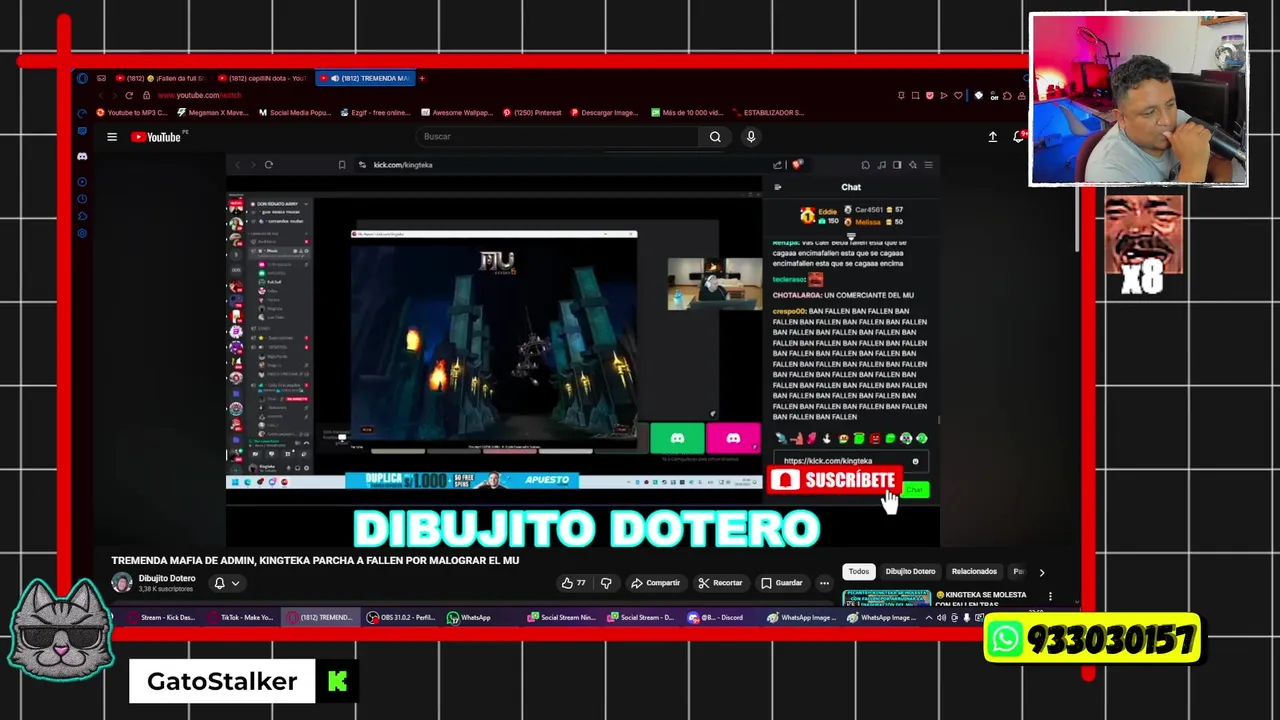Click the YouTube logo to go home
1280x720 pixels.
coord(157,137)
